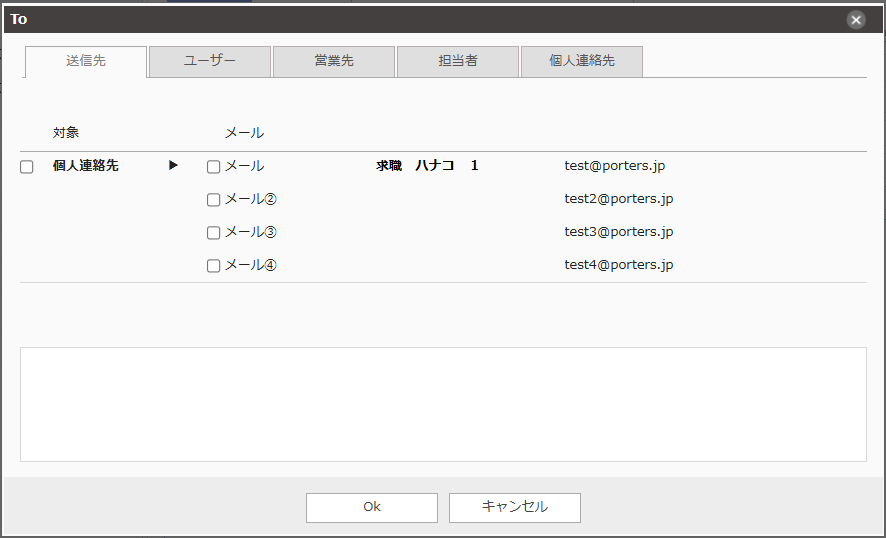
Task: Click the large empty recipients text box
Action: [443, 405]
